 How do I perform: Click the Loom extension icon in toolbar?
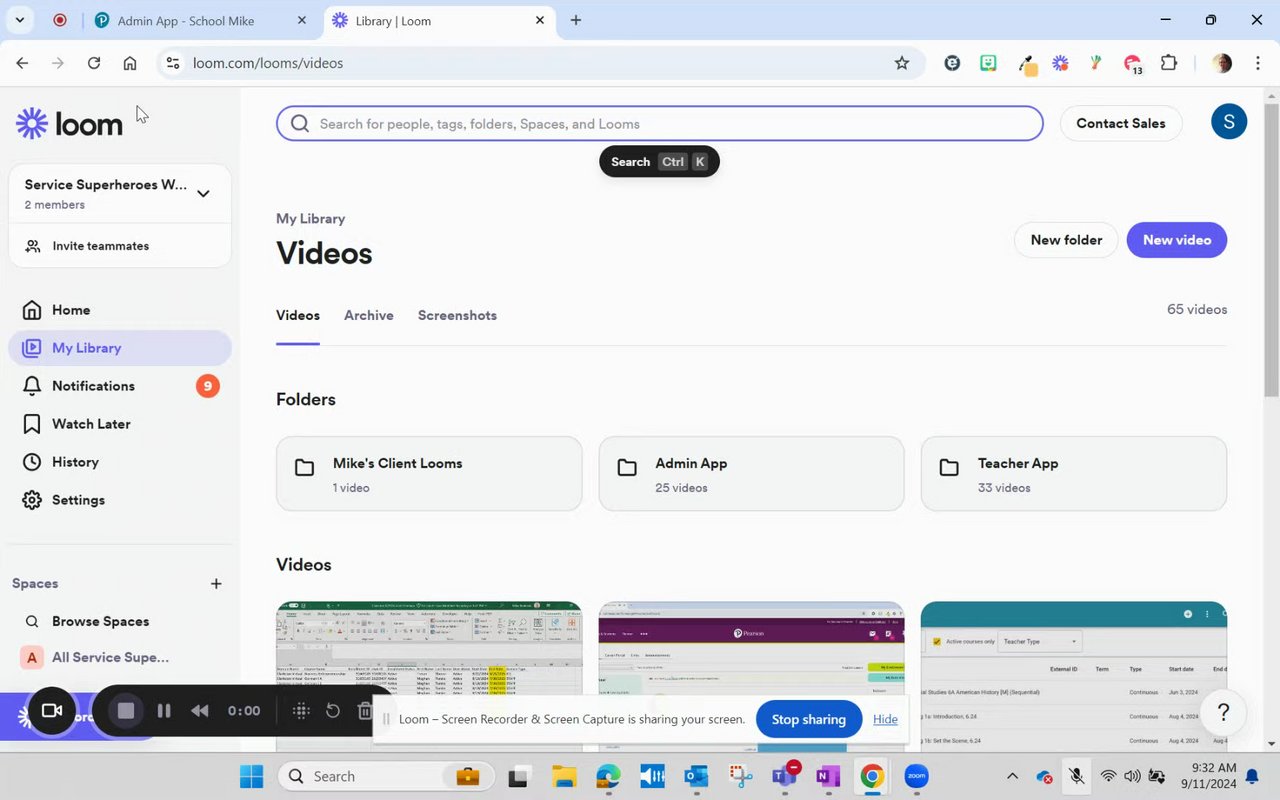click(x=1061, y=63)
